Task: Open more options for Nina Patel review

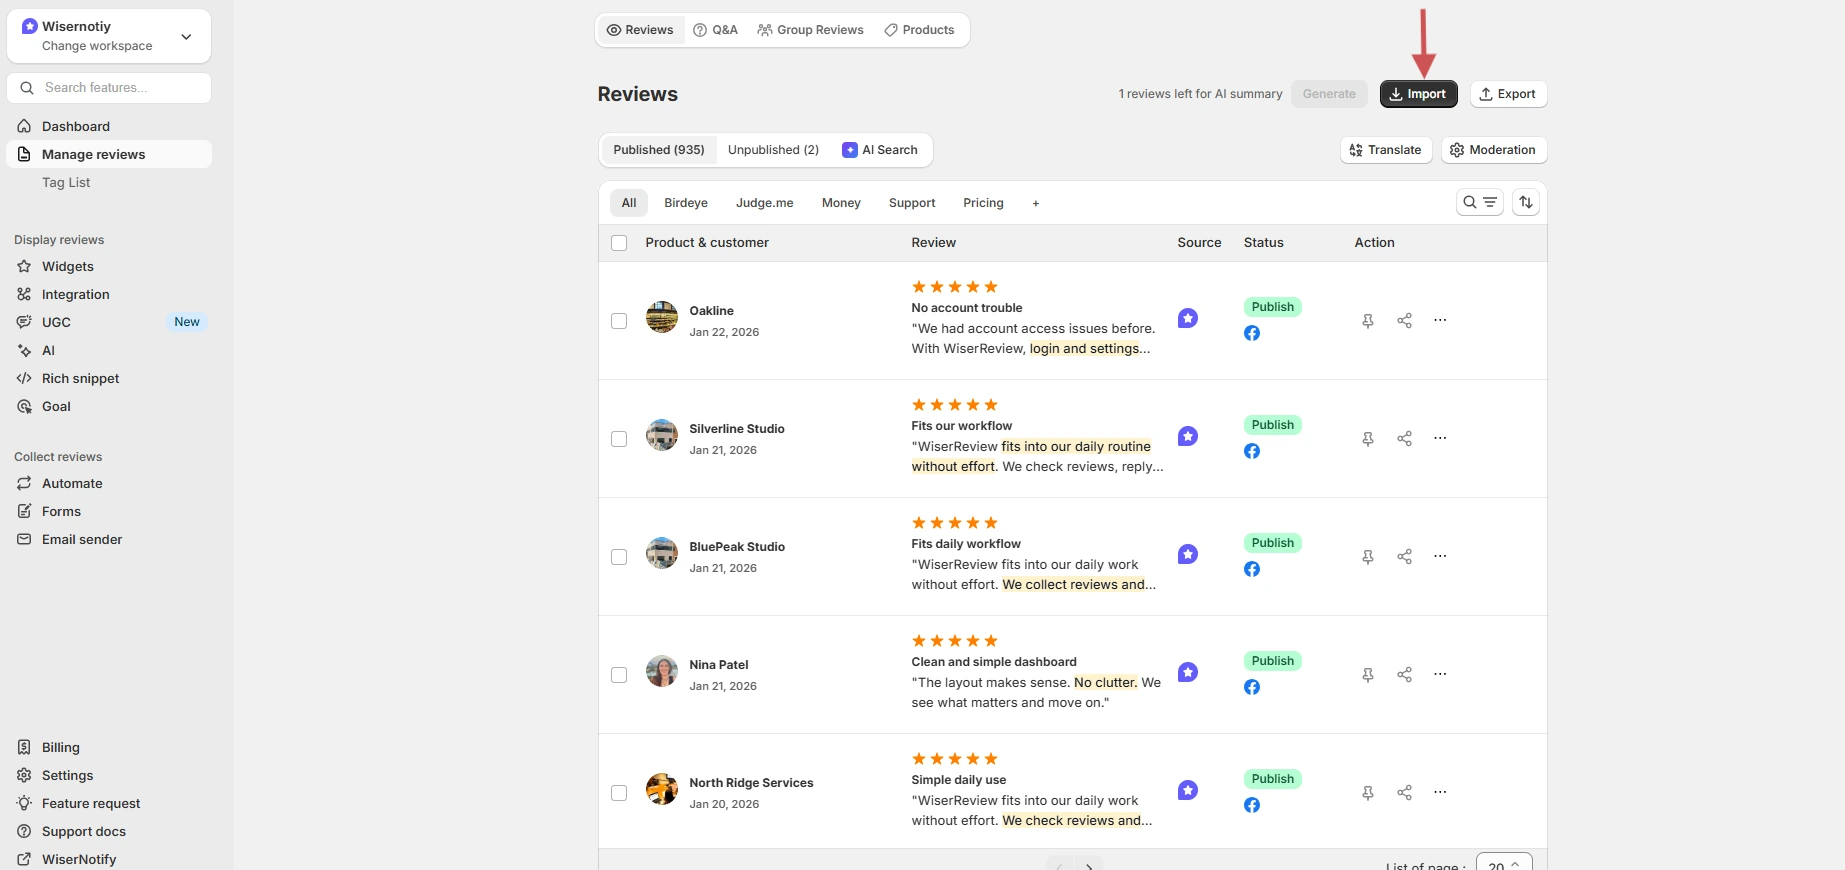Action: pyautogui.click(x=1440, y=674)
